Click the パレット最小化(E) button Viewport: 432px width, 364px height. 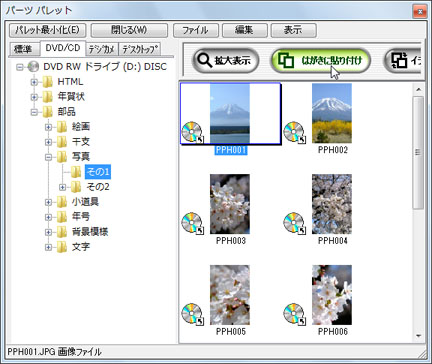(x=47, y=30)
